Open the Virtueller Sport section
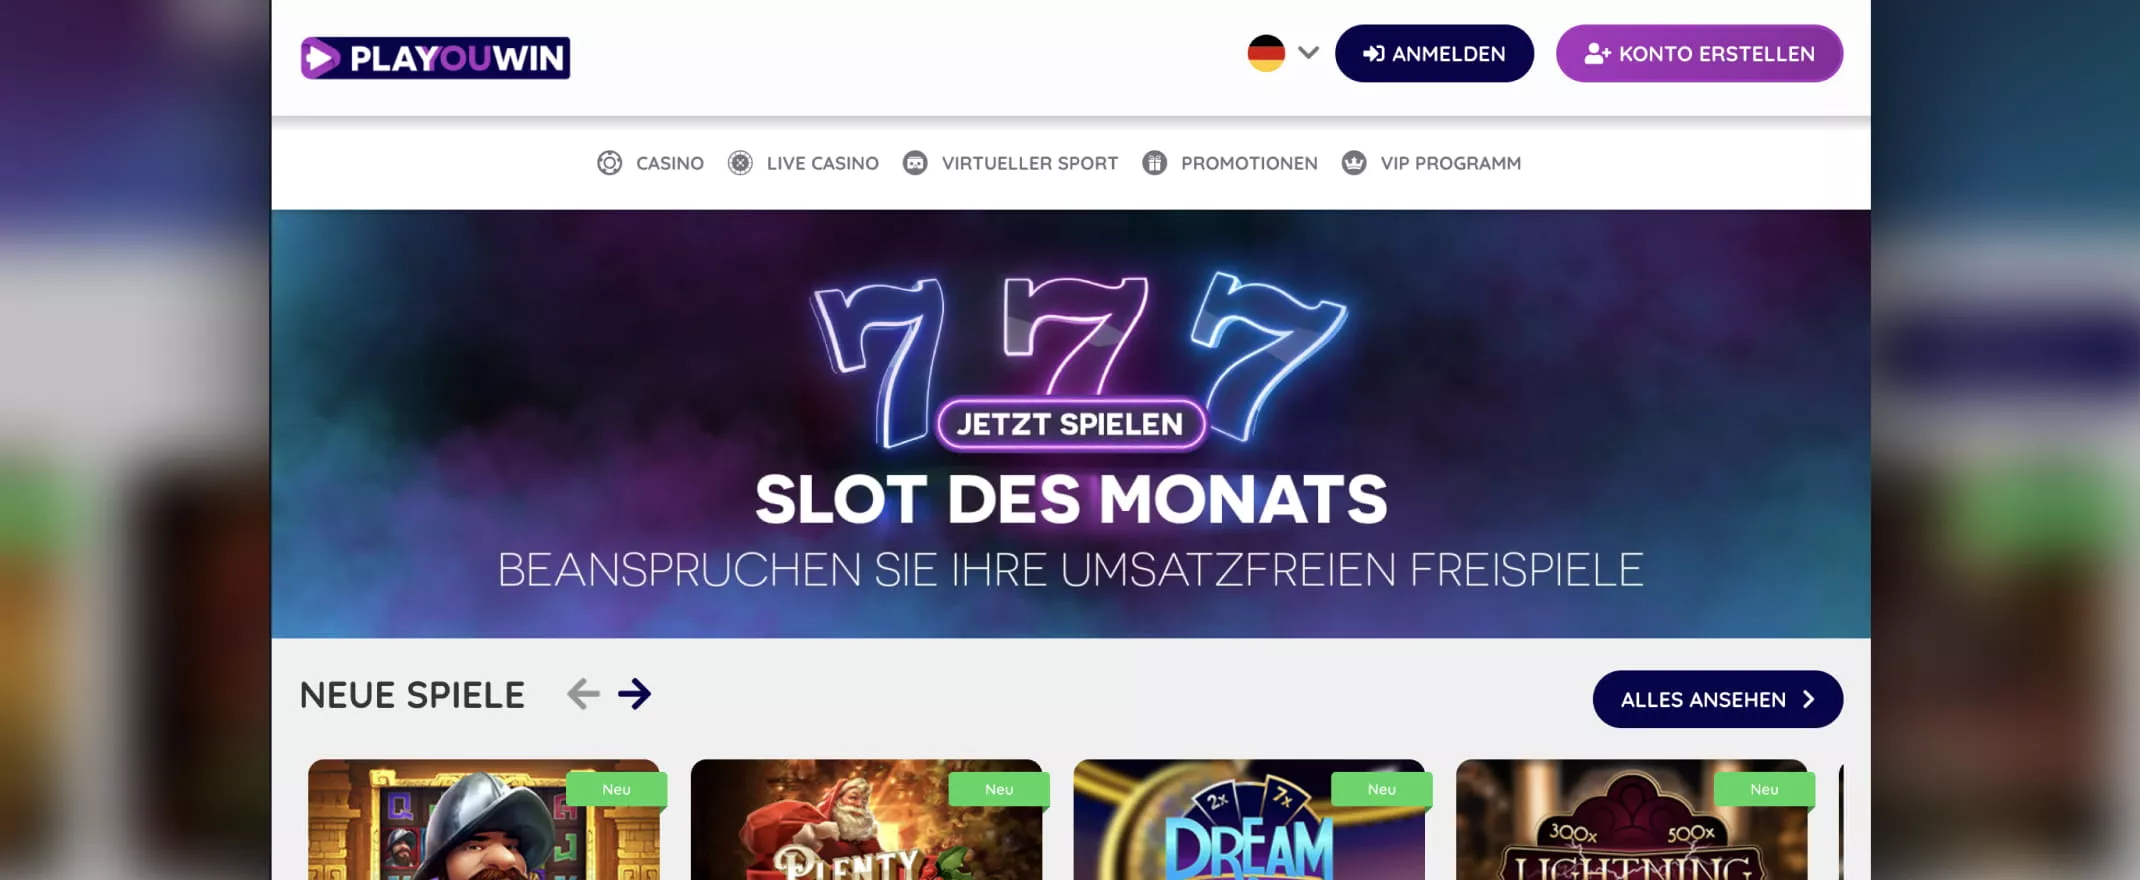 coord(1030,163)
